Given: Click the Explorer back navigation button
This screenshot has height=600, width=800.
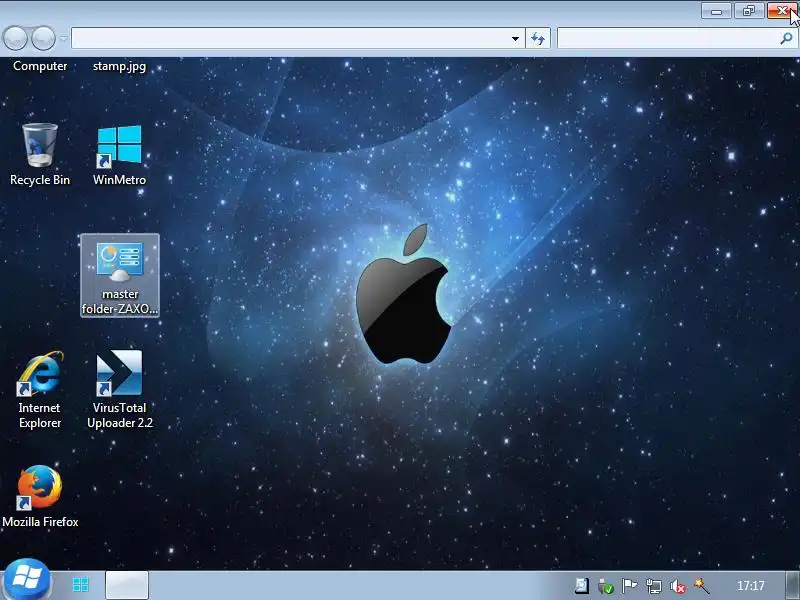Looking at the screenshot, I should 15,38.
